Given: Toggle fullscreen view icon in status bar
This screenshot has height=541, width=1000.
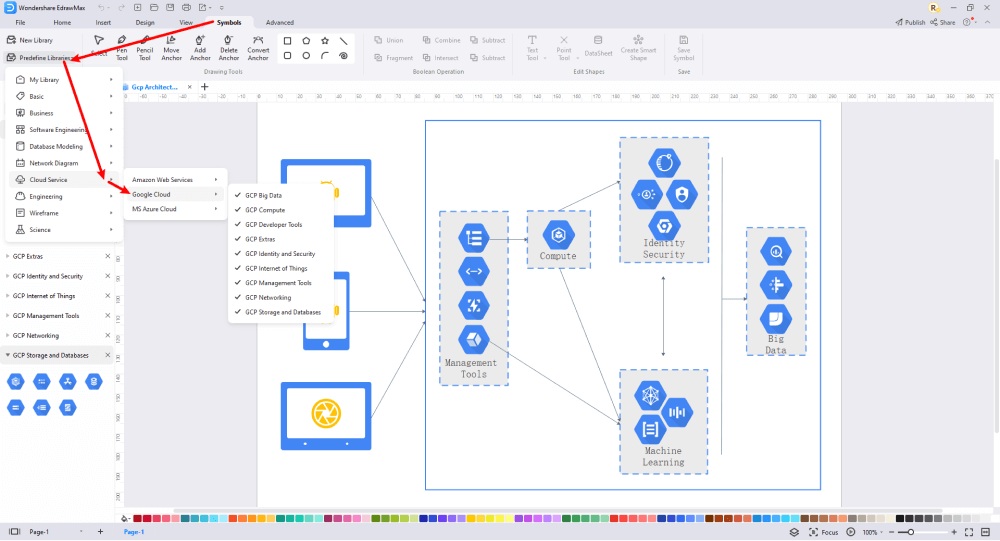Looking at the screenshot, I should click(969, 532).
